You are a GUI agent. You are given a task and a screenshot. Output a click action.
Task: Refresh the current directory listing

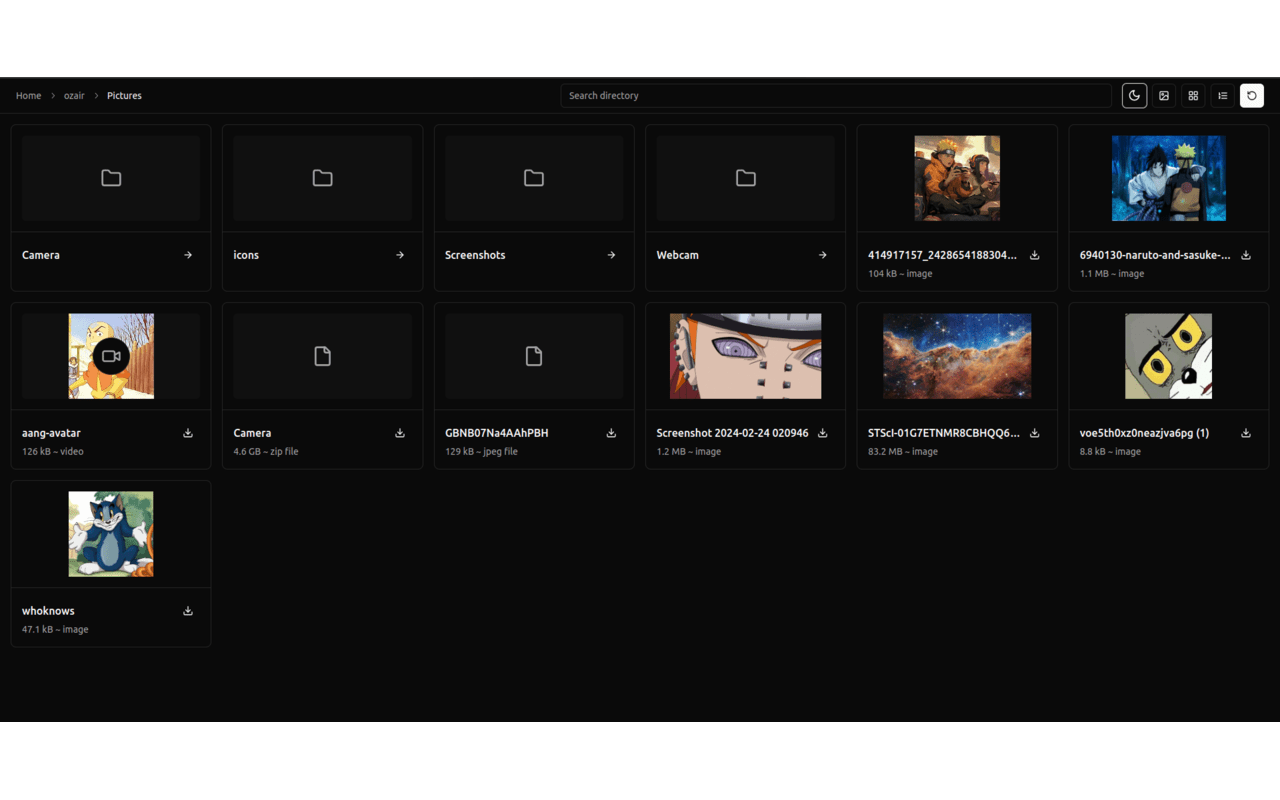pos(1251,95)
